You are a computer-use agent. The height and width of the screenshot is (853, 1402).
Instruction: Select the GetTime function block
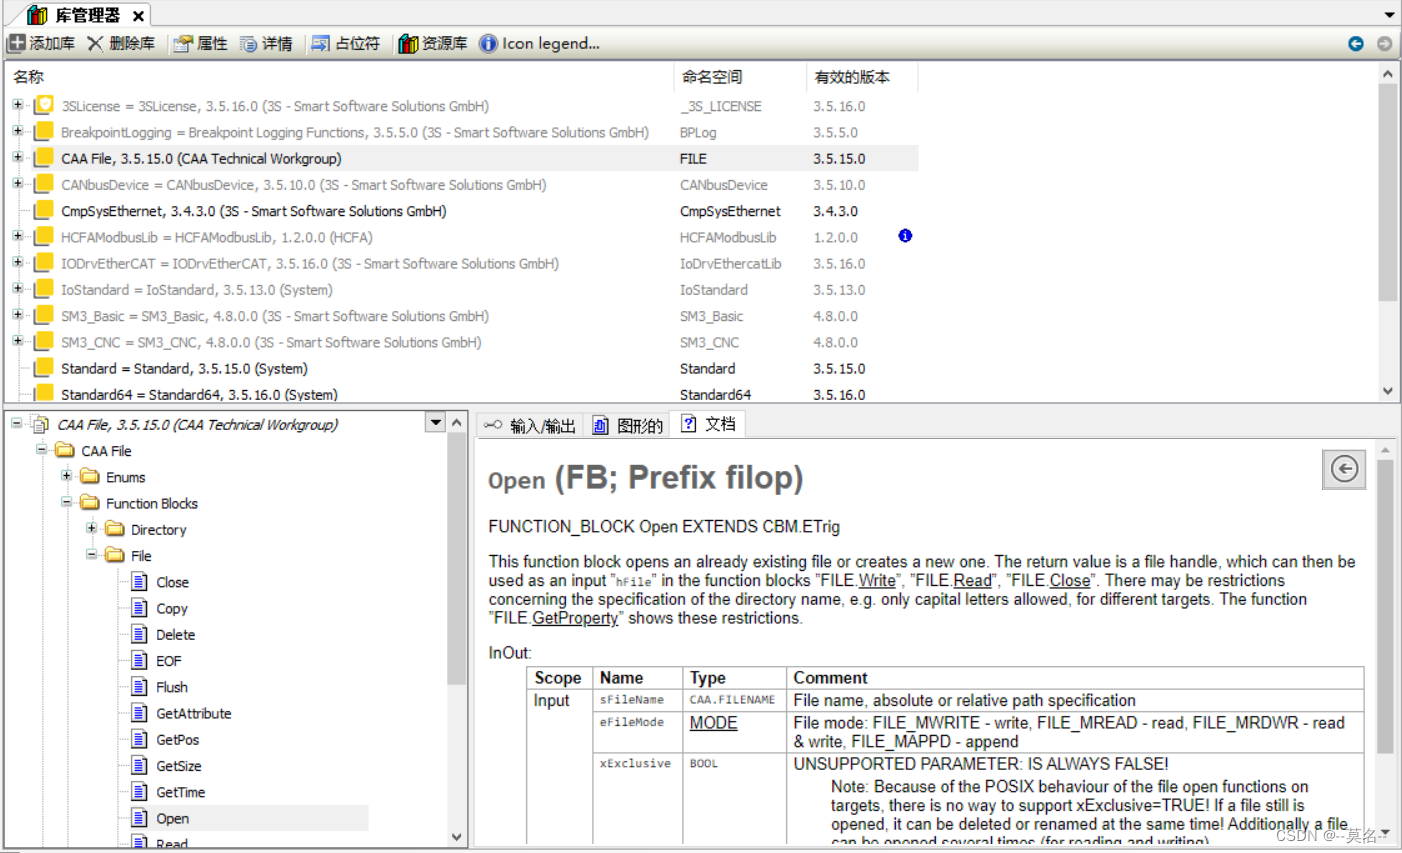[180, 792]
